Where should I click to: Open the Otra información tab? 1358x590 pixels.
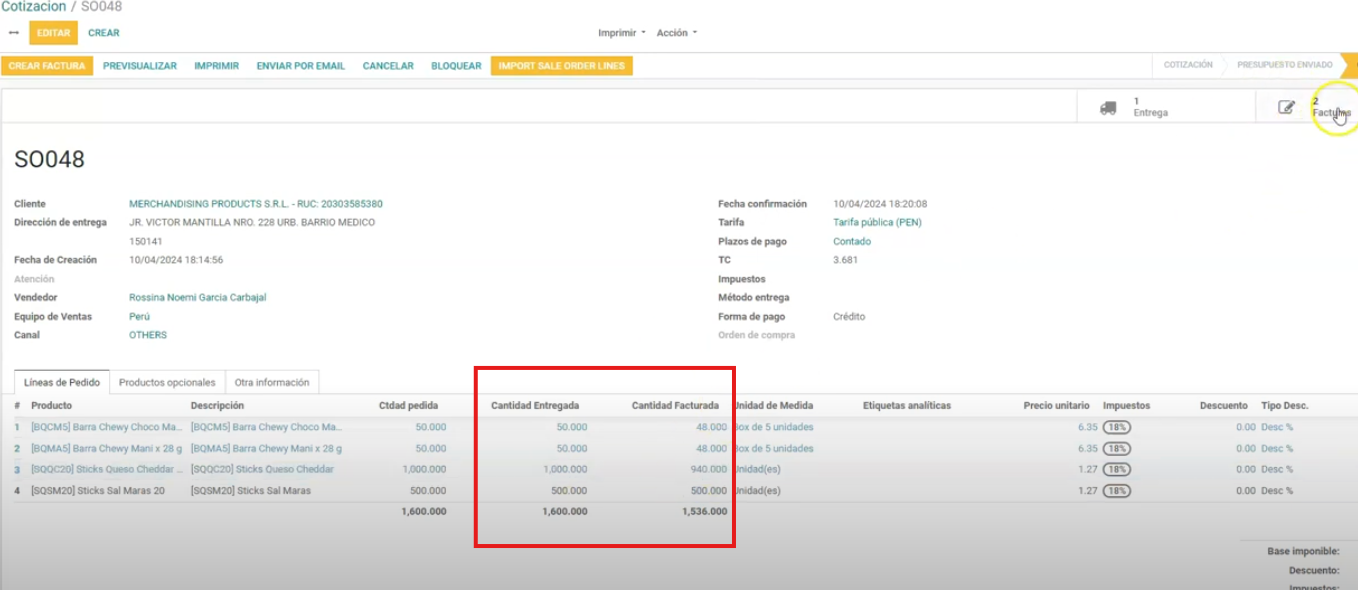coord(272,383)
